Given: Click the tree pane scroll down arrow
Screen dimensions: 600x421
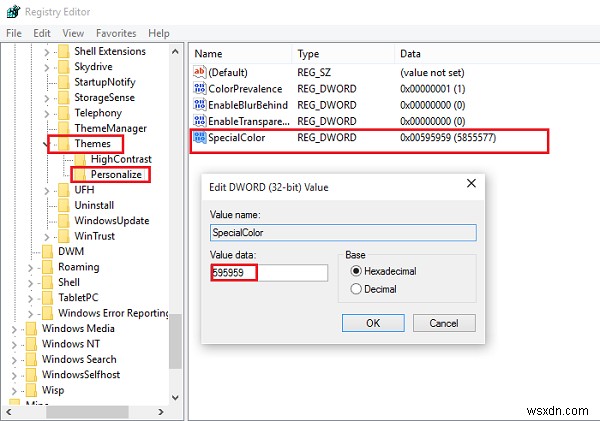Looking at the screenshot, I should pos(175,398).
